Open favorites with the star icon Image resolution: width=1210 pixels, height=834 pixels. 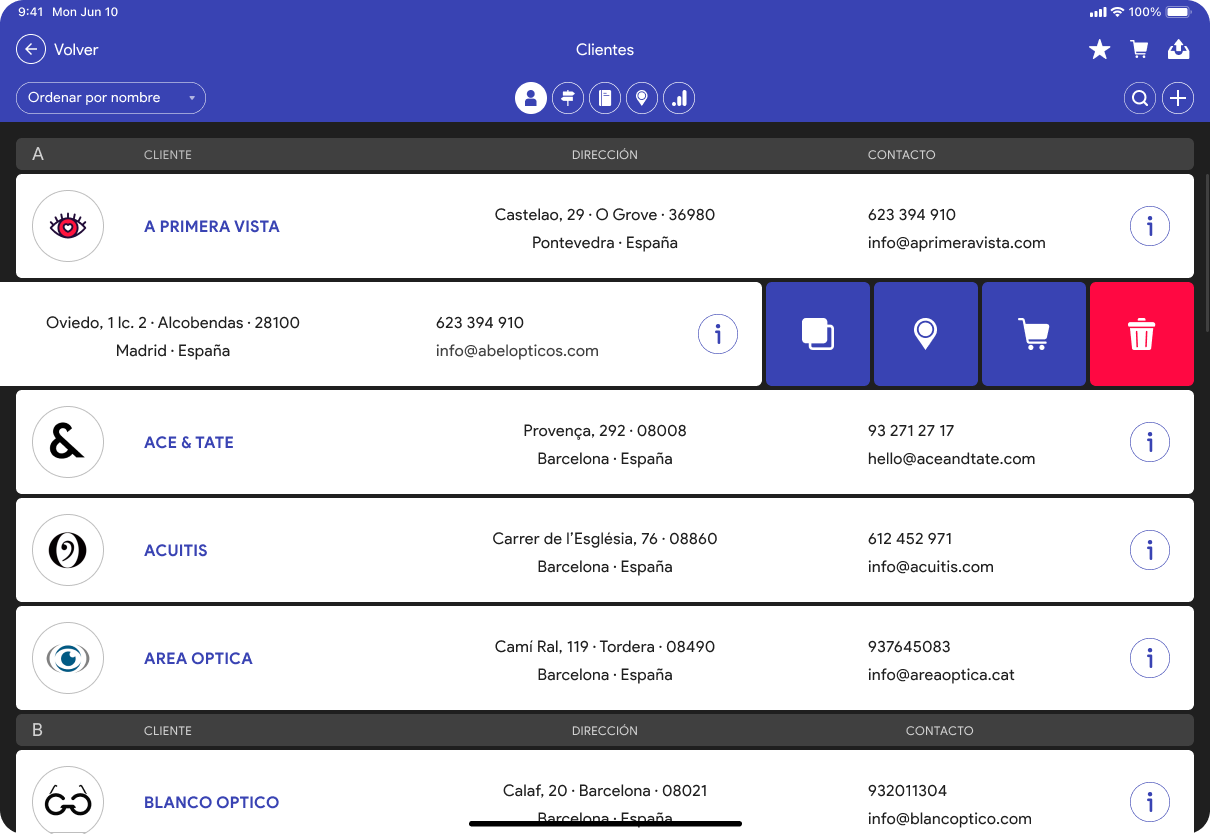(1099, 49)
